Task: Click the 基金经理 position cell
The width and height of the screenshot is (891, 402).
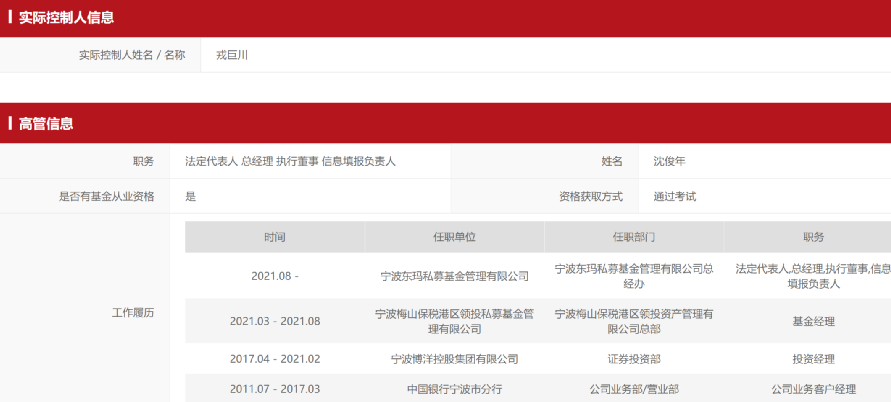Action: [x=813, y=321]
